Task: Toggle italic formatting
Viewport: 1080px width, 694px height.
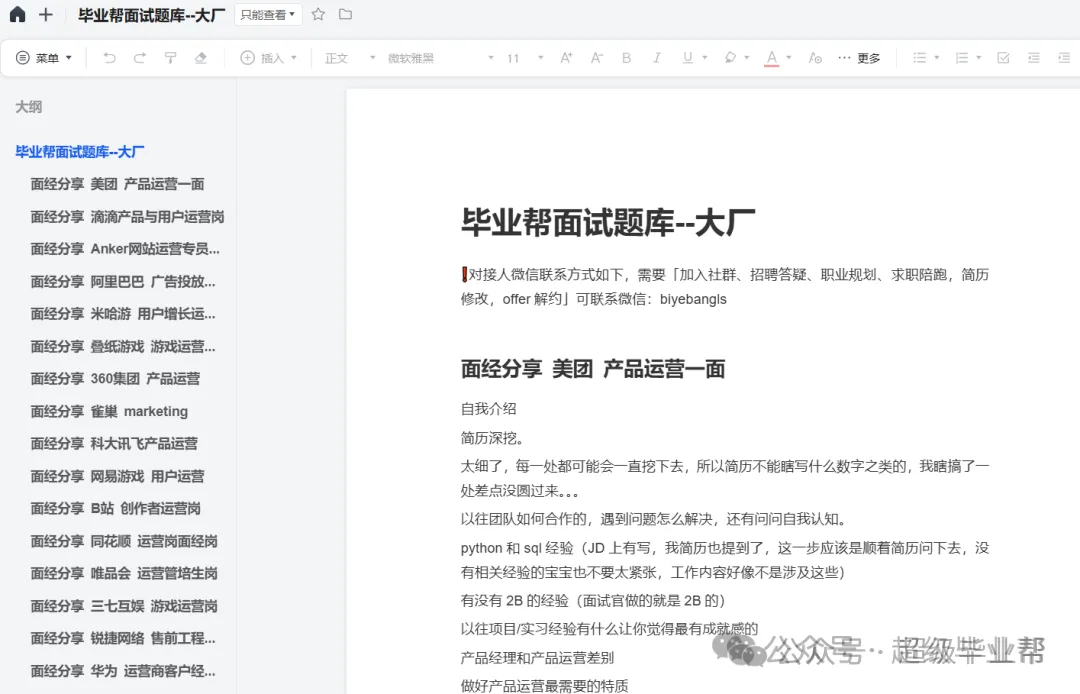Action: pos(656,58)
